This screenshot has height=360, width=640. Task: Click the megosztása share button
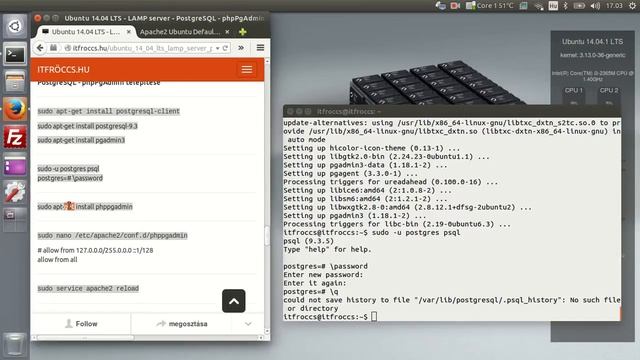(x=182, y=324)
